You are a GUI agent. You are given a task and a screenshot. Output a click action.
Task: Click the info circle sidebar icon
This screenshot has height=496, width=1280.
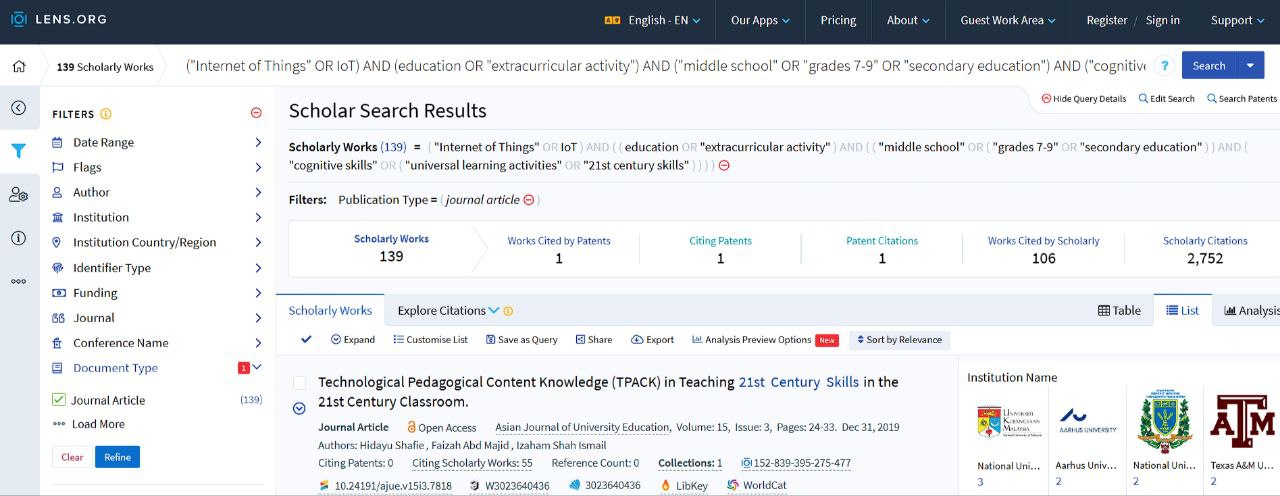(19, 238)
